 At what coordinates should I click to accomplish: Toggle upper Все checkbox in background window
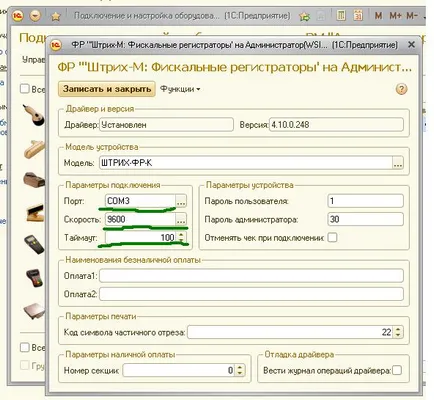click(x=25, y=89)
